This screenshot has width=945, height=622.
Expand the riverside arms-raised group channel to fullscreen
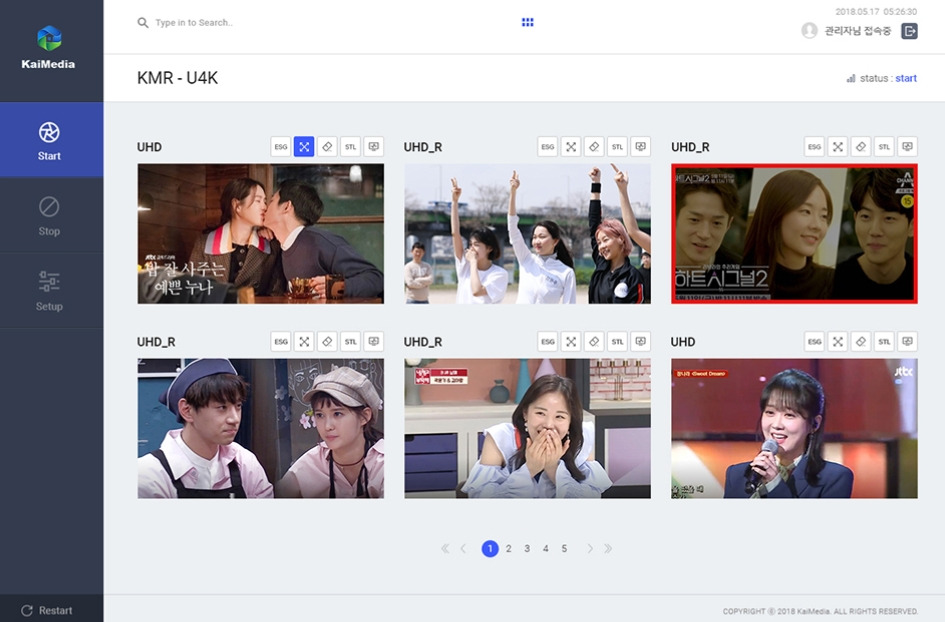(571, 146)
